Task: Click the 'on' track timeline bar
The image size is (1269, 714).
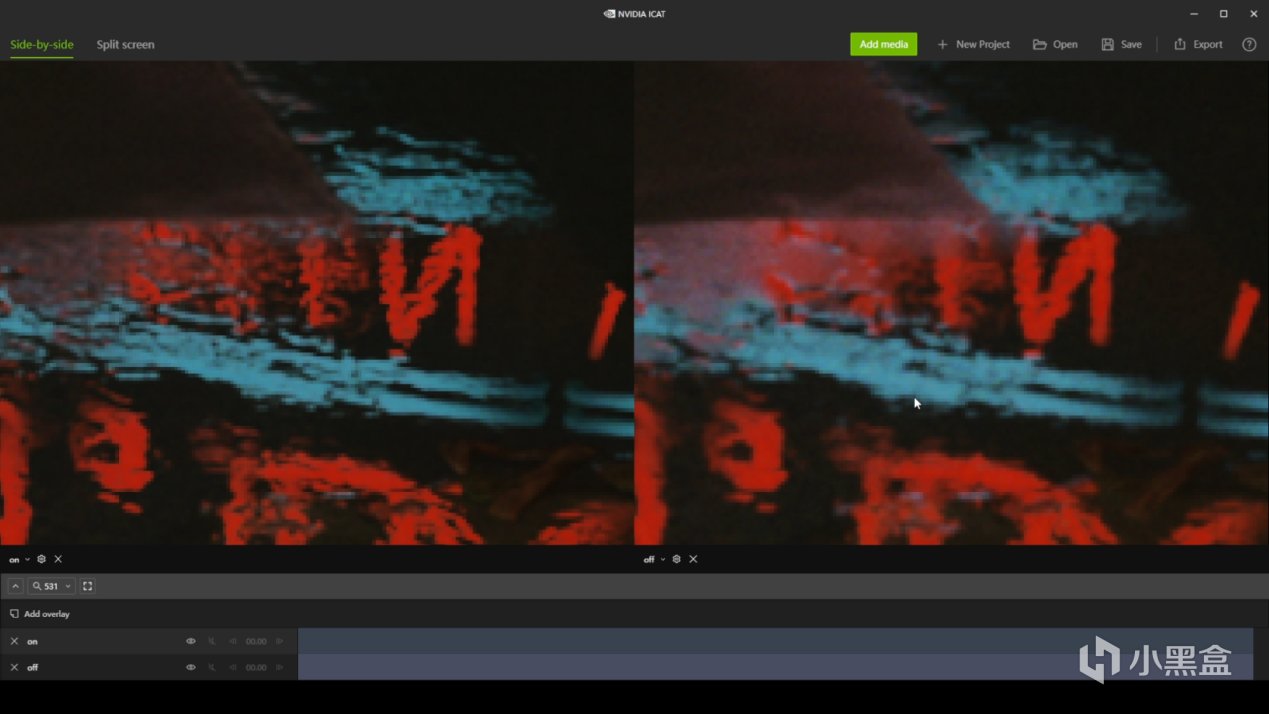Action: pyautogui.click(x=775, y=641)
